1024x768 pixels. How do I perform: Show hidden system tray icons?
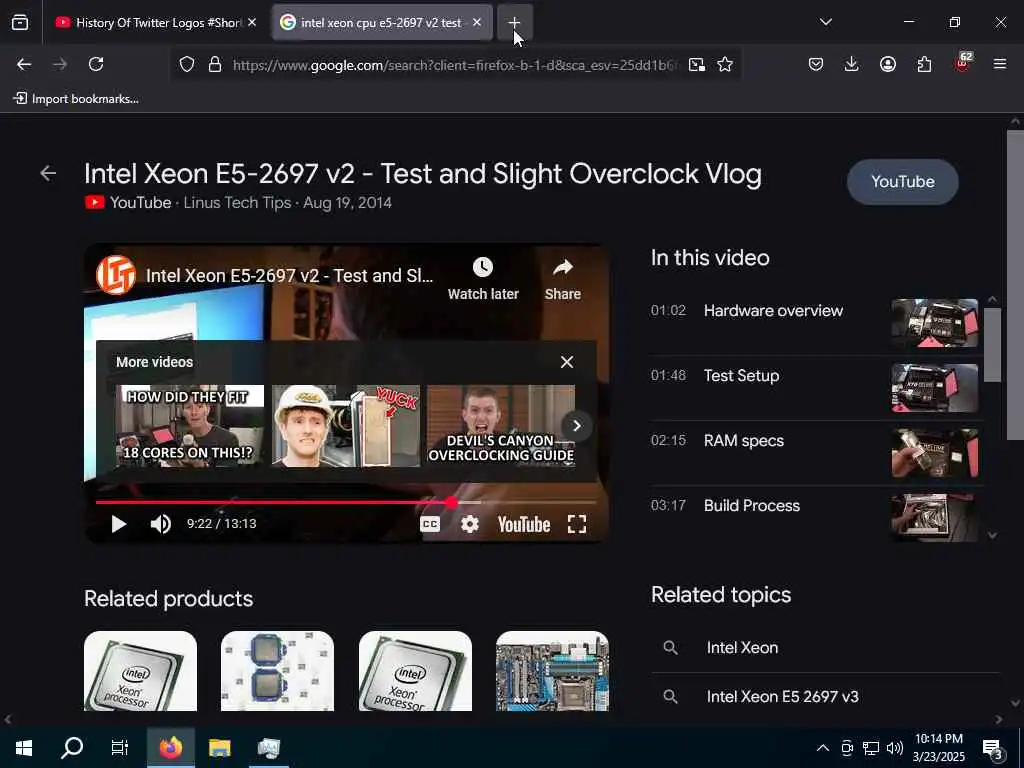pyautogui.click(x=823, y=748)
